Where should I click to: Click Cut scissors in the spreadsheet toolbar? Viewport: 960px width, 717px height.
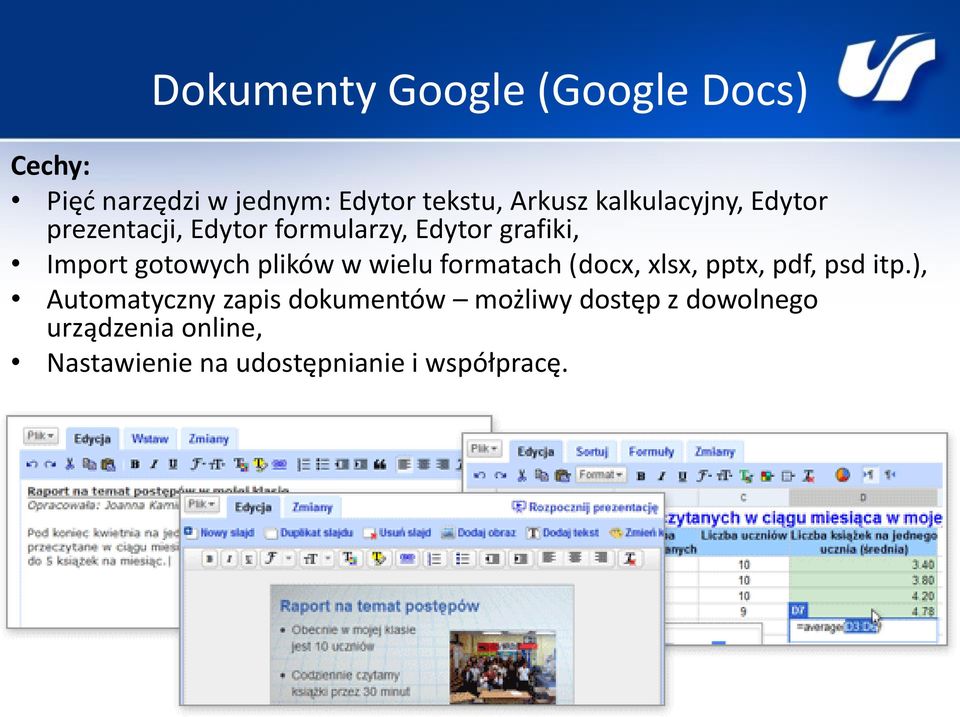click(x=522, y=475)
